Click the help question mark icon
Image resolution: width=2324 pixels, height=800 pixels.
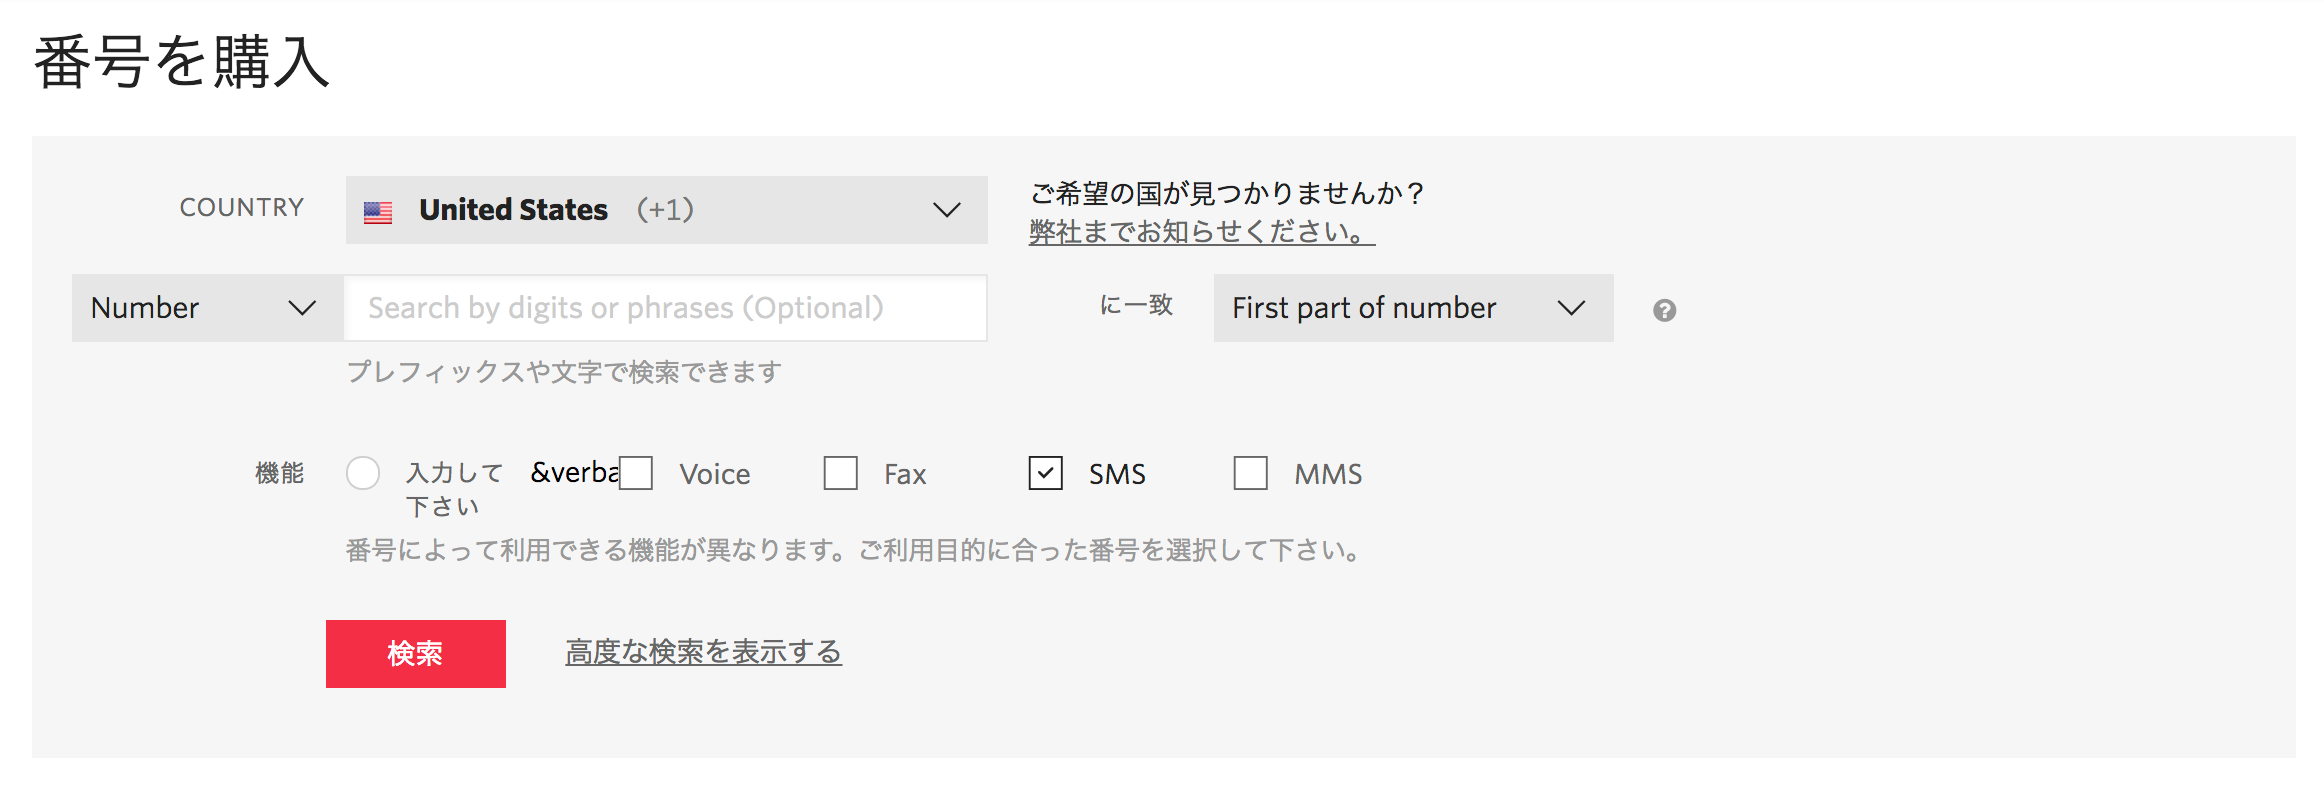pos(1664,310)
